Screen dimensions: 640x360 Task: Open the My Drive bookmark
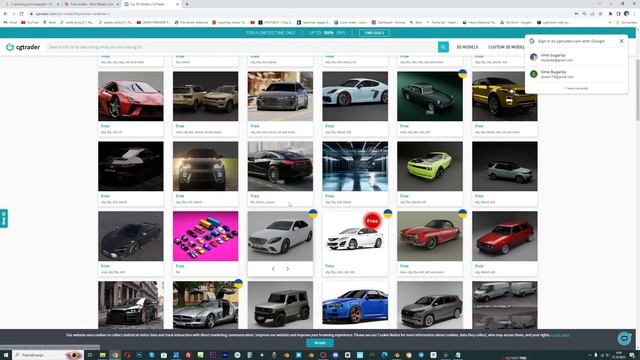pyautogui.click(x=516, y=22)
